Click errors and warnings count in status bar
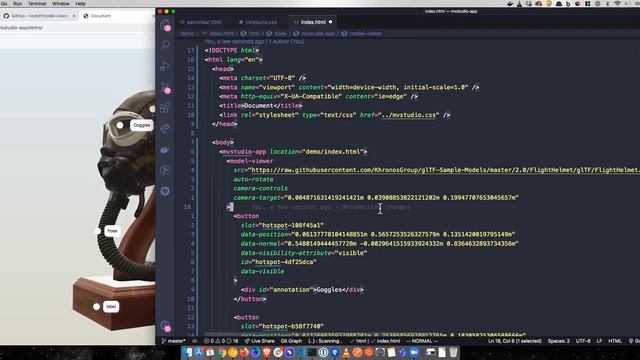Viewport: 640px width, 360px height. click(221, 341)
